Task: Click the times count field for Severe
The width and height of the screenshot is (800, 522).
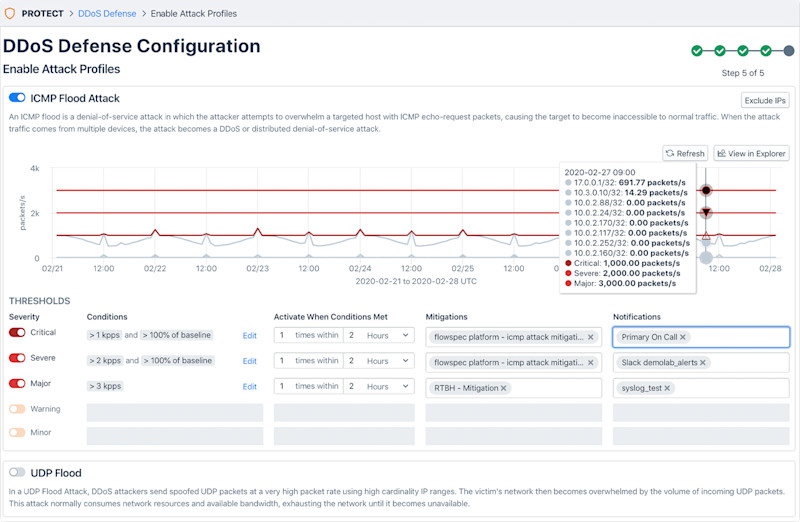Action: point(283,361)
